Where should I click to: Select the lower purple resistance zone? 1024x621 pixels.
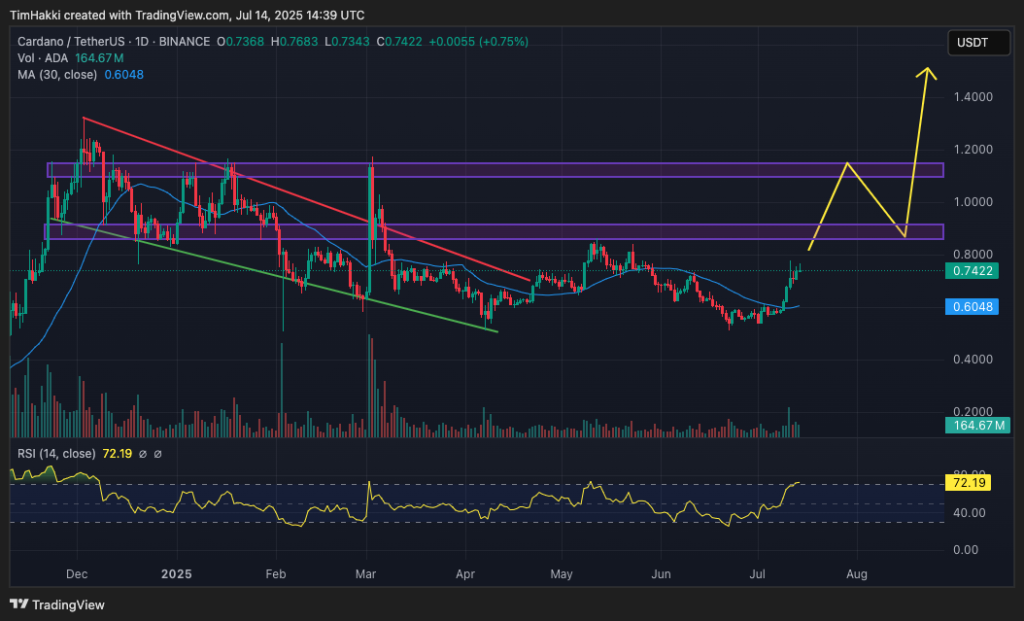click(500, 232)
